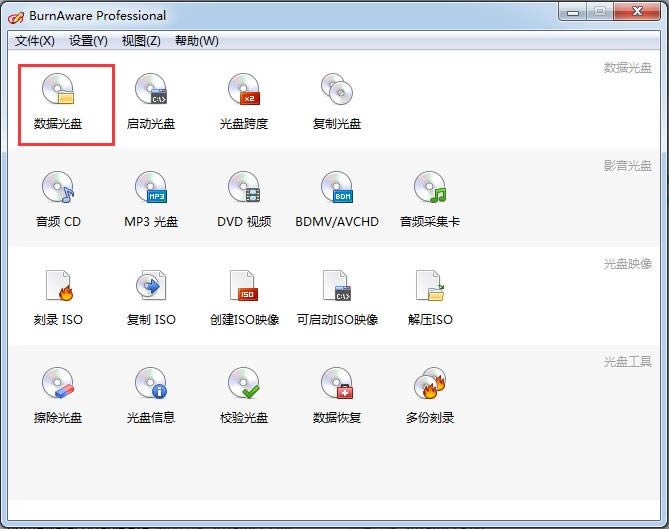Choose the MP3 光盘 icon
The width and height of the screenshot is (669, 529).
[151, 200]
